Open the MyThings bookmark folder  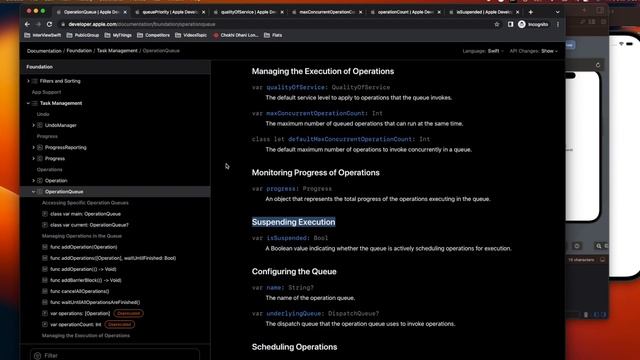(x=118, y=35)
